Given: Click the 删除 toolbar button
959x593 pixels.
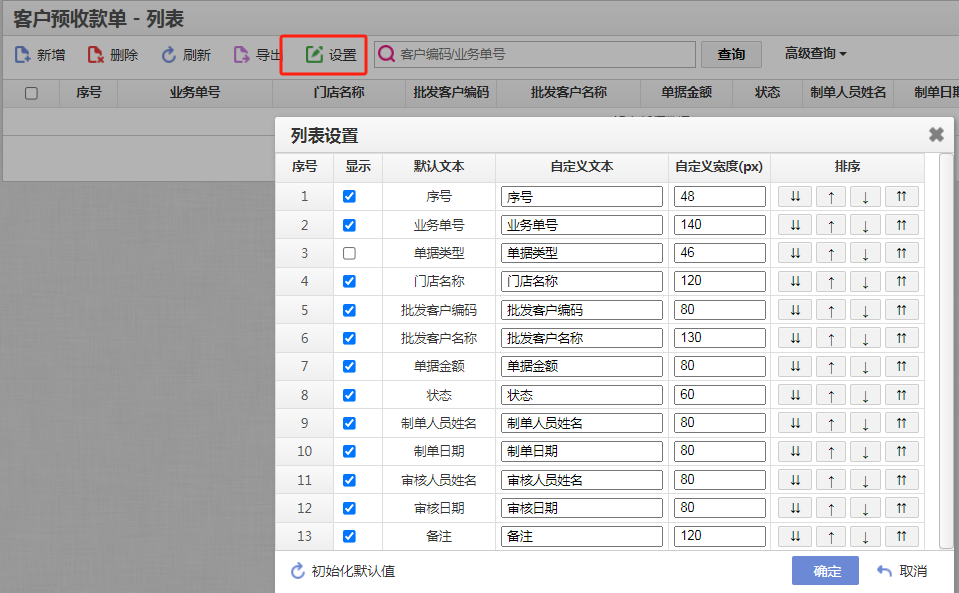Looking at the screenshot, I should click(x=113, y=55).
